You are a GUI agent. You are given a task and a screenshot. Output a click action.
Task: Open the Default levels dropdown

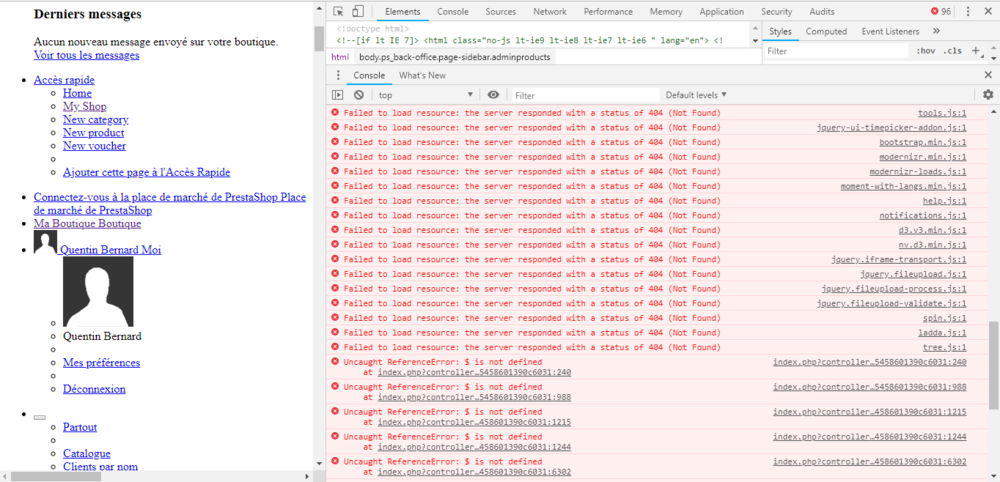(696, 95)
